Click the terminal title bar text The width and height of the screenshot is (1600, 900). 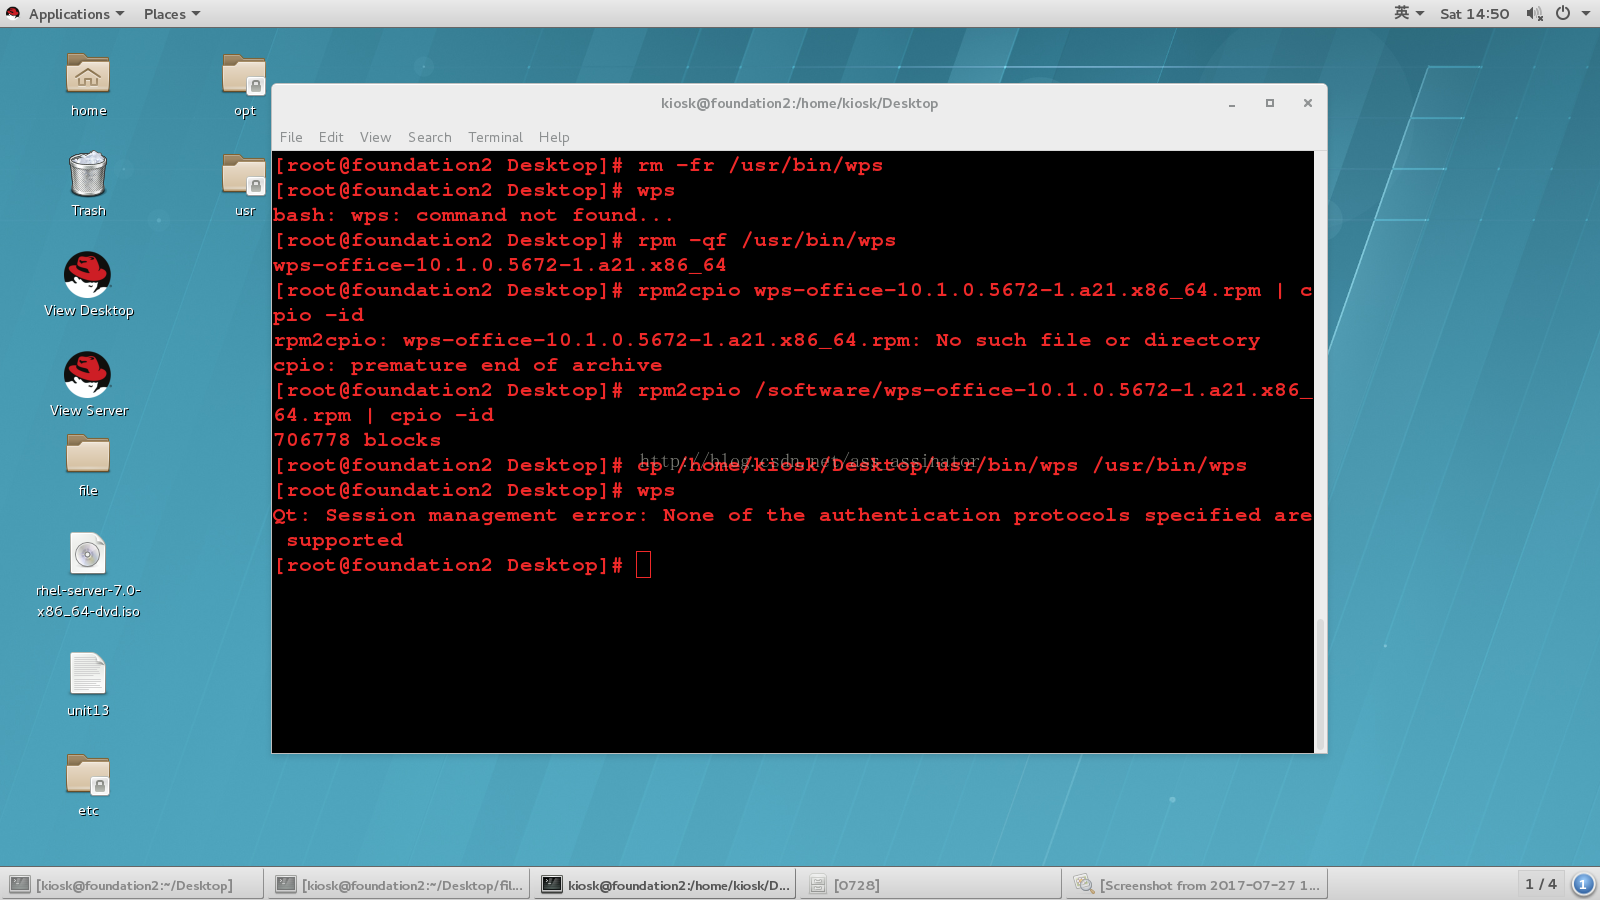799,103
